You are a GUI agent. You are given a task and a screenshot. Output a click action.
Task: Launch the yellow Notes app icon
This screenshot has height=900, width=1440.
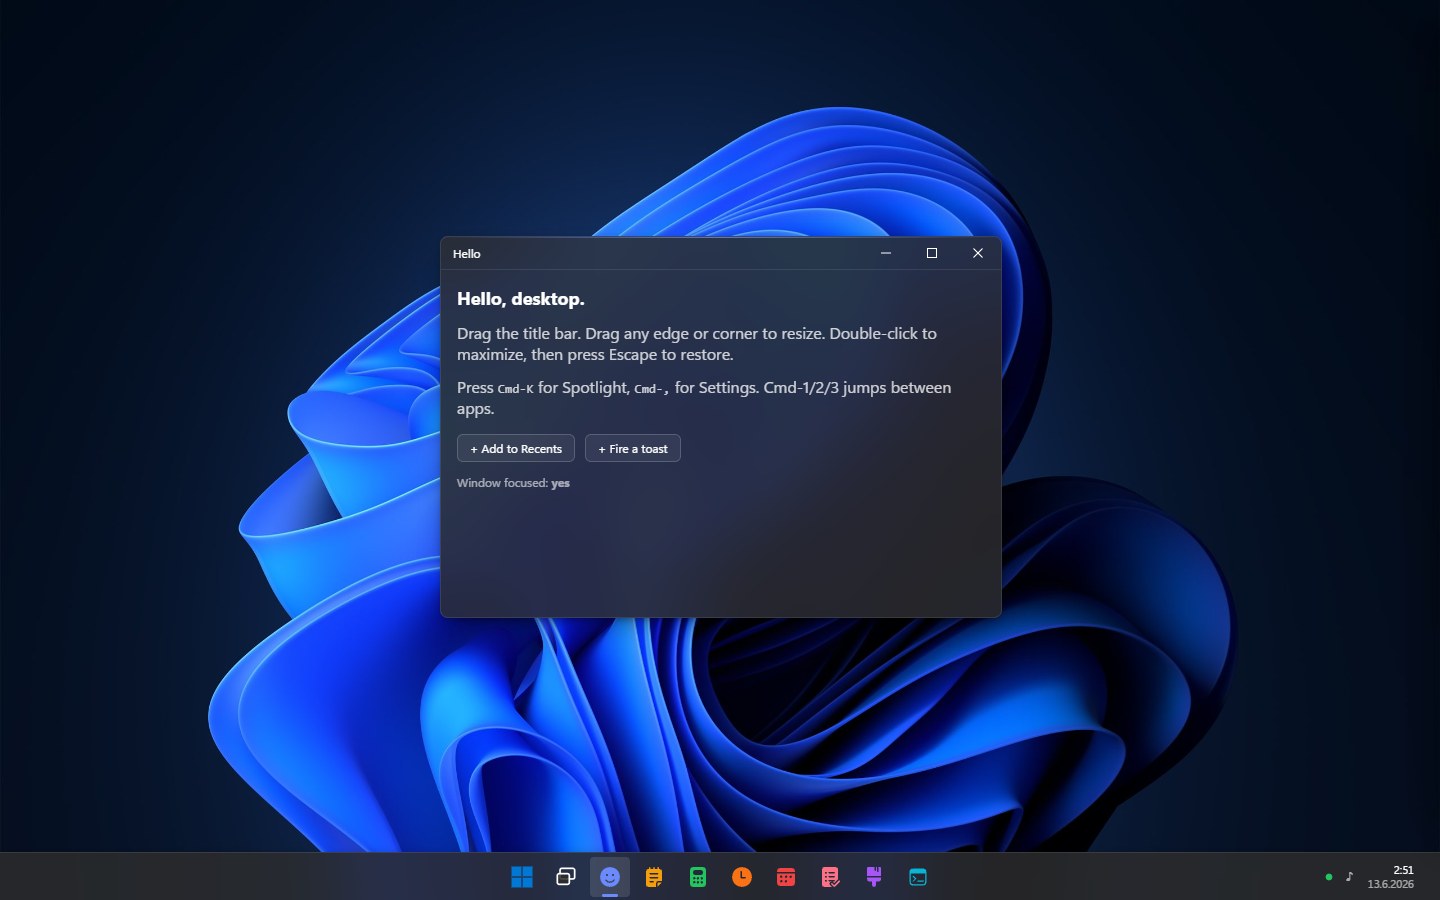pyautogui.click(x=654, y=877)
